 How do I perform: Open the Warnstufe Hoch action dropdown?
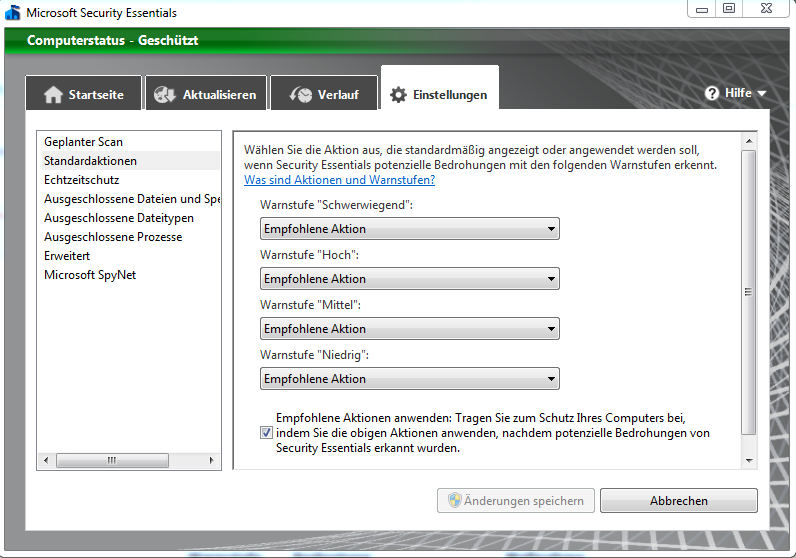(410, 279)
